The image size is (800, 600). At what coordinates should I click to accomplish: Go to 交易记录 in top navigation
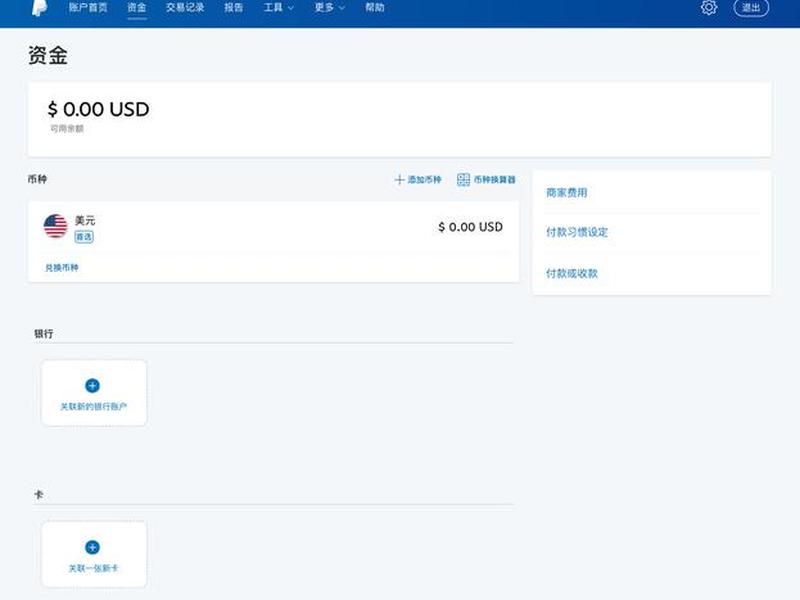(x=185, y=8)
